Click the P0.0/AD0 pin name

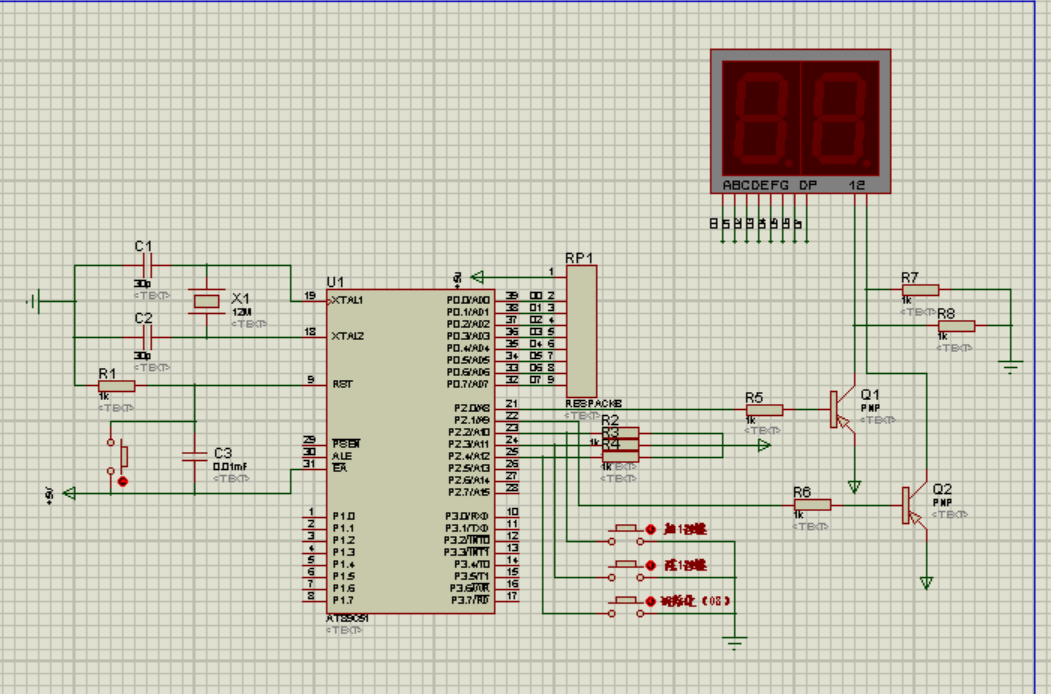[x=469, y=300]
